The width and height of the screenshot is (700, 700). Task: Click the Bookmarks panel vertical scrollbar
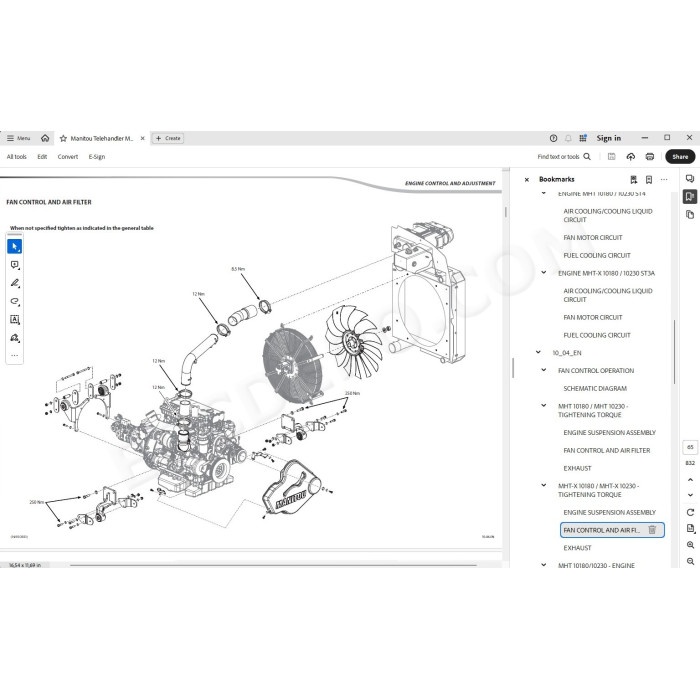674,352
